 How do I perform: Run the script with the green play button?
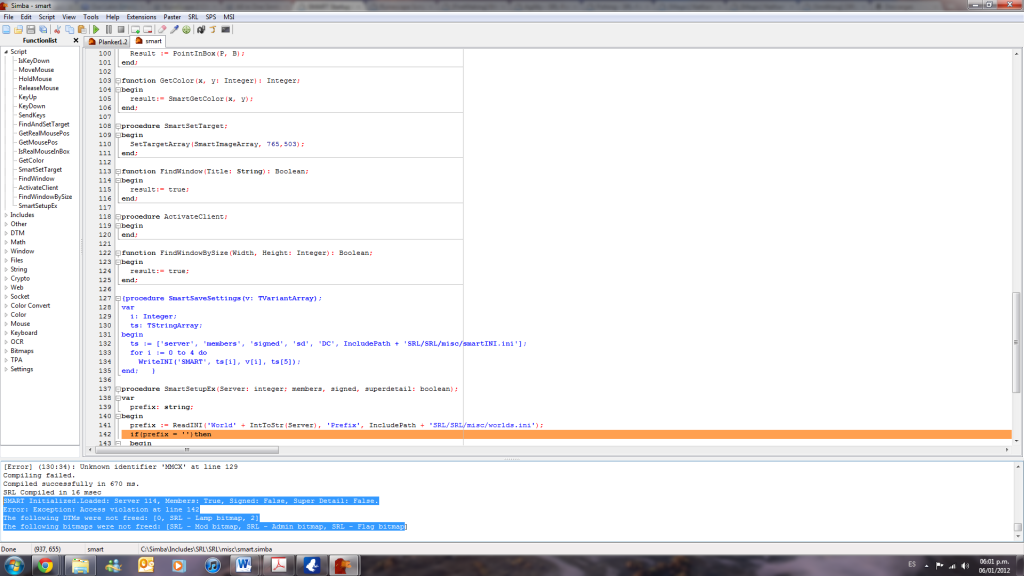[96, 29]
